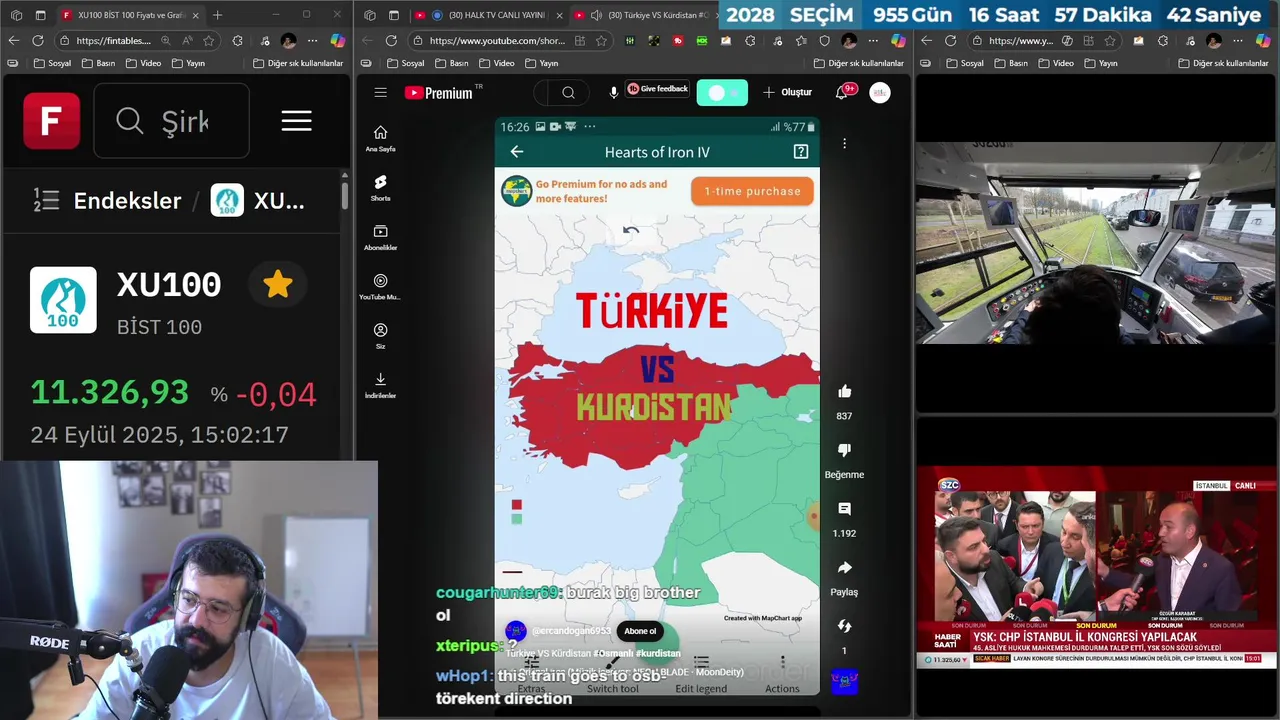1280x720 pixels.
Task: Open a new tab in Fintables window
Action: 217,15
